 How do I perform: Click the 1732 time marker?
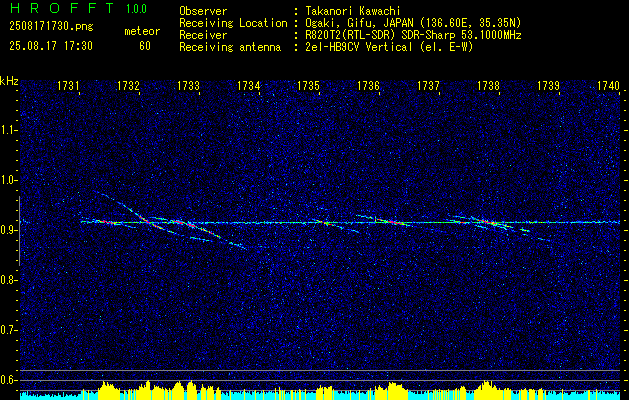[128, 86]
